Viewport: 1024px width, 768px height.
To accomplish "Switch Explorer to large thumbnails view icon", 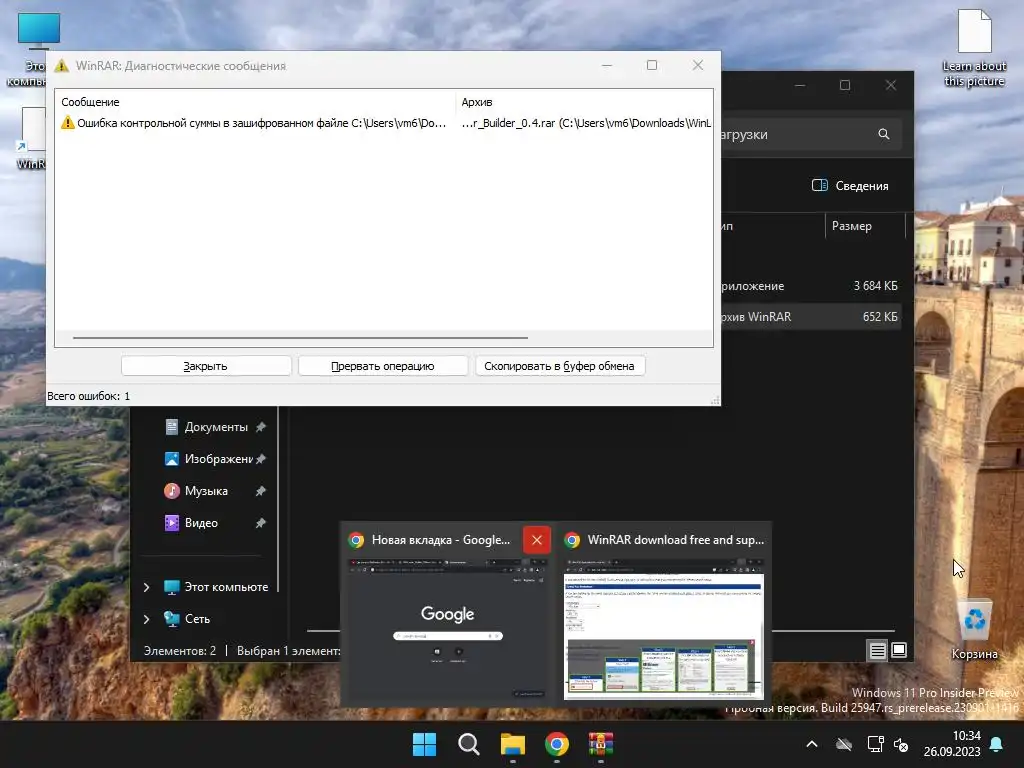I will click(x=899, y=650).
